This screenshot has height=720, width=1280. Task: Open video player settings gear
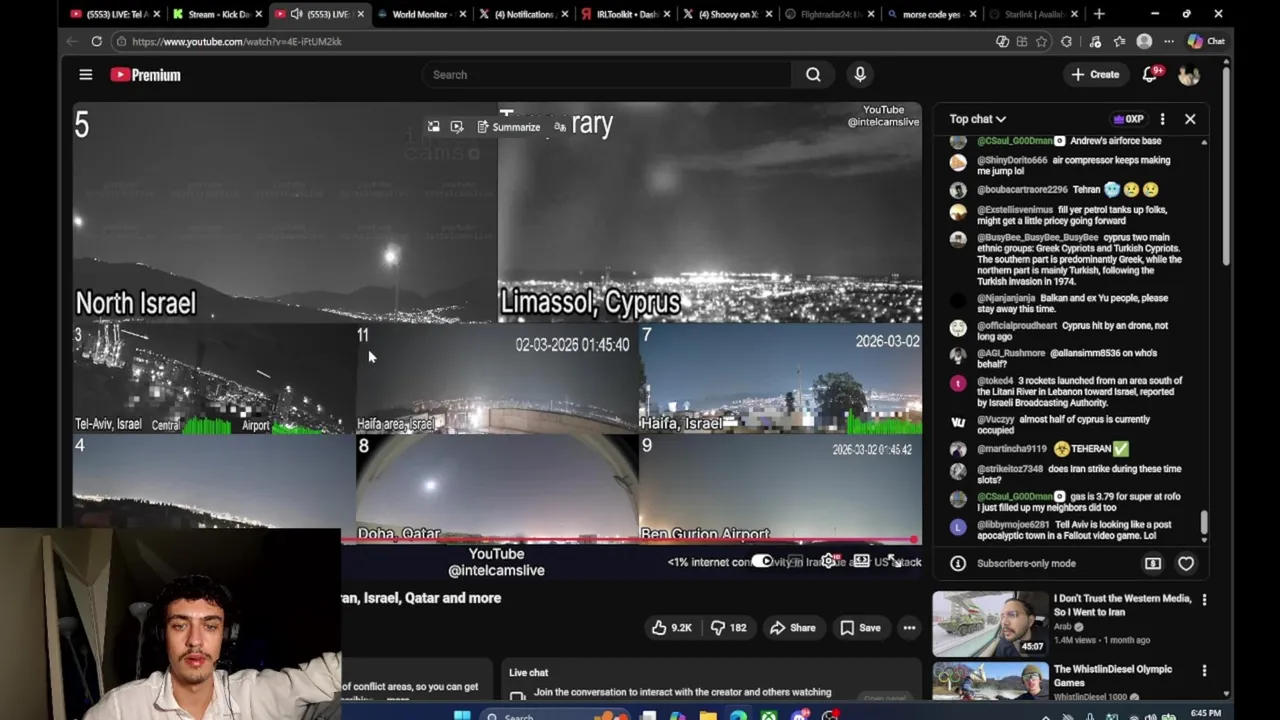[829, 561]
